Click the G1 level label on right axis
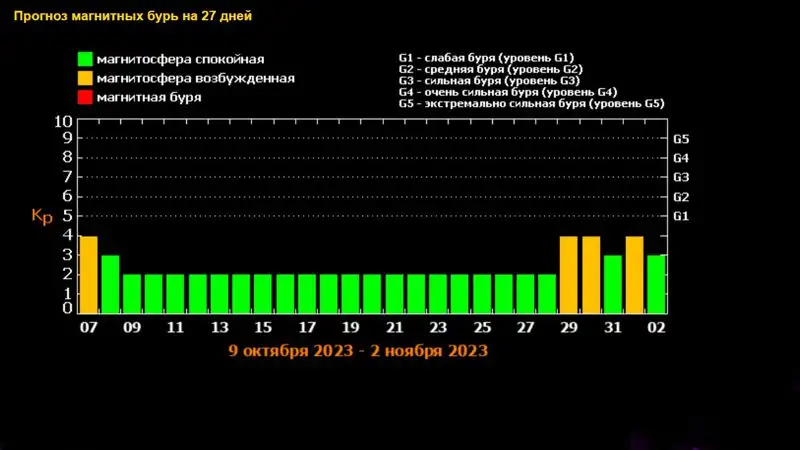Viewport: 800px width, 450px height. coord(681,216)
